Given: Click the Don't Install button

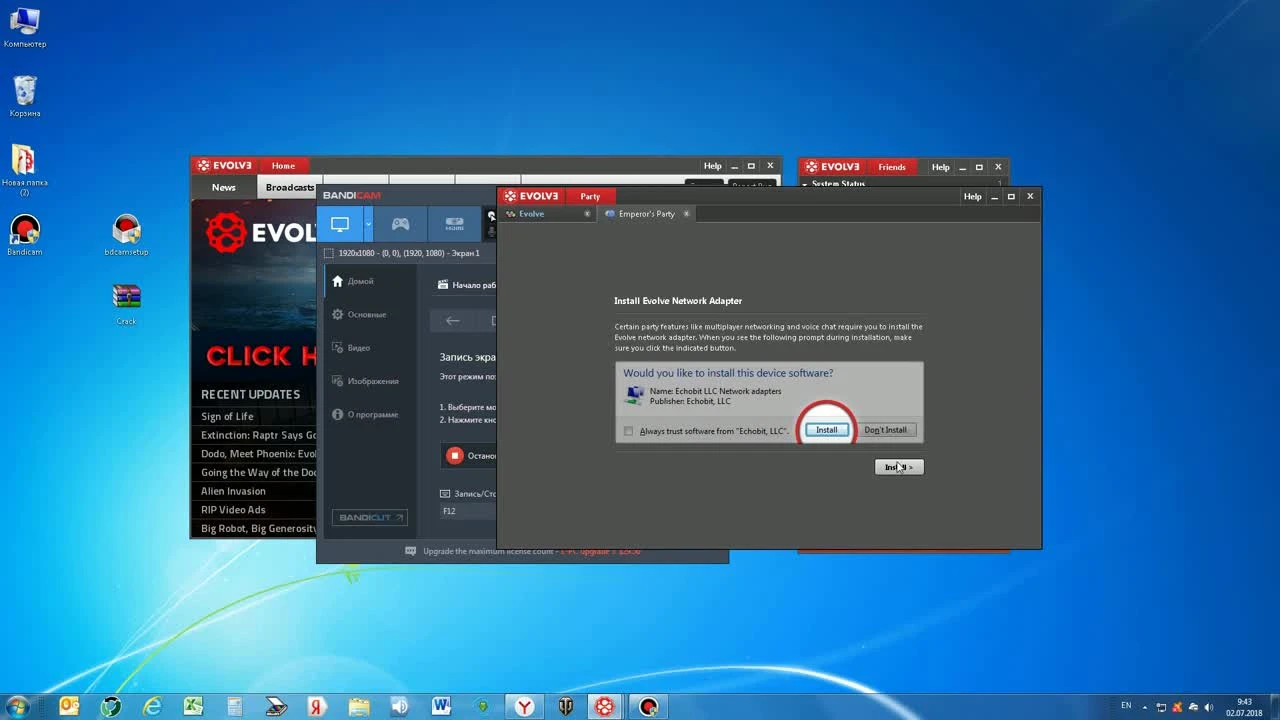Looking at the screenshot, I should [x=885, y=430].
